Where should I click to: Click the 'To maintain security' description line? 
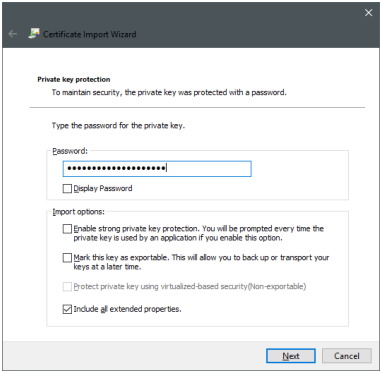pos(169,92)
